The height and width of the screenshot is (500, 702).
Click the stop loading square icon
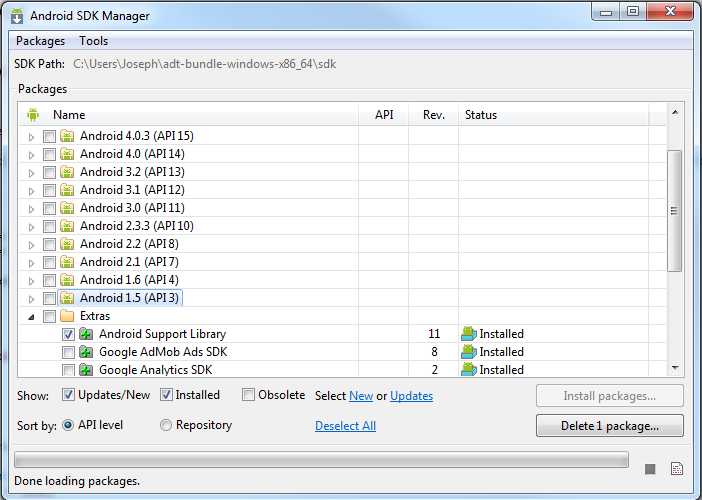[x=650, y=469]
